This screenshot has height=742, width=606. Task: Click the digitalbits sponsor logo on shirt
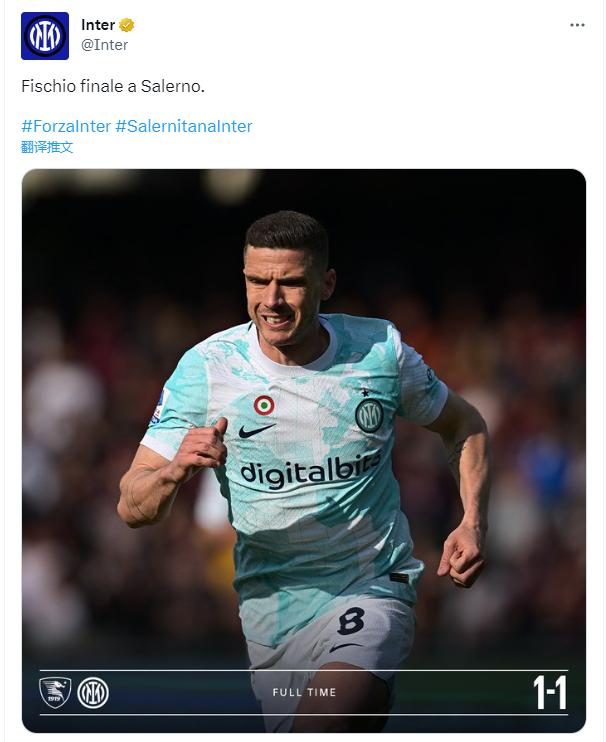click(x=310, y=469)
